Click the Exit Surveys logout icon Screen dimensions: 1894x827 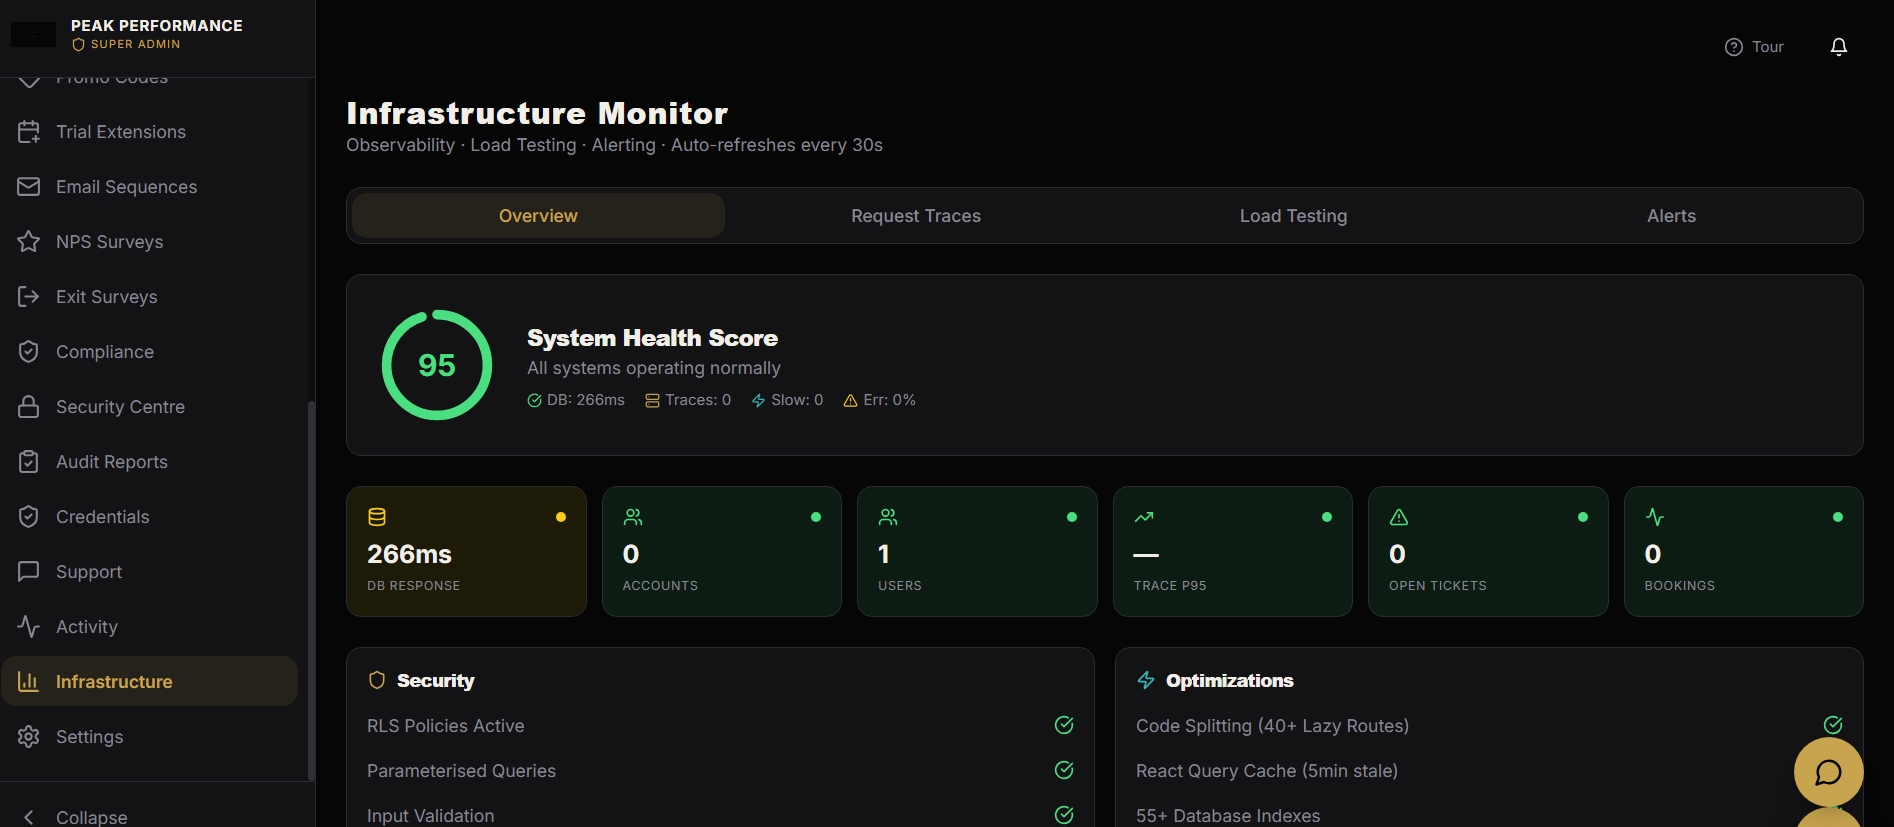pos(29,297)
